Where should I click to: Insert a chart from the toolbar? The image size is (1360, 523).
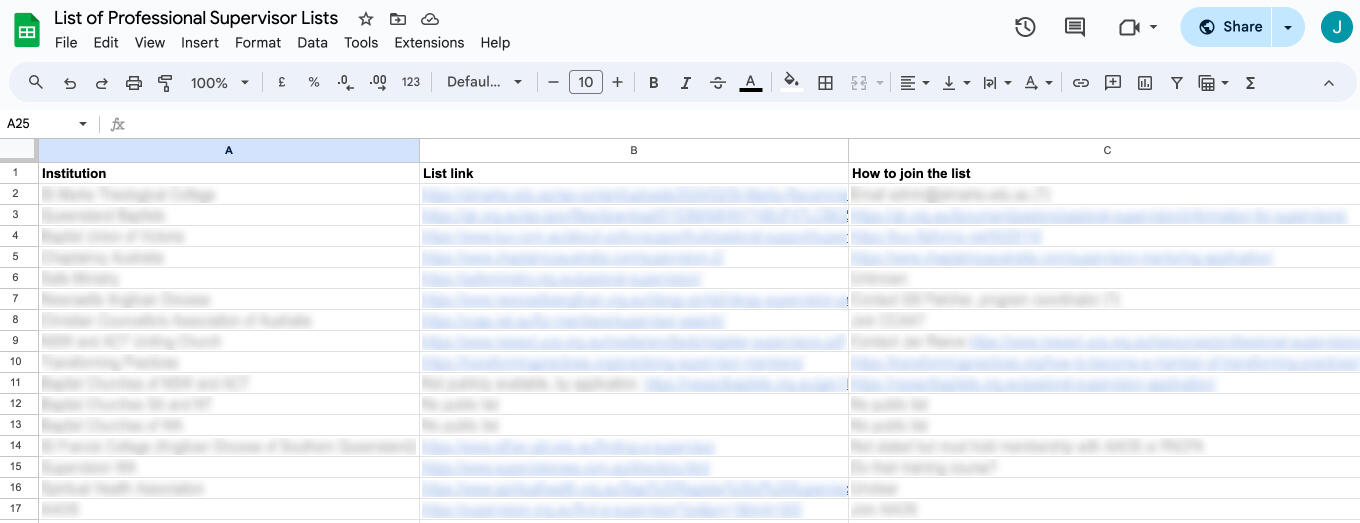click(x=1145, y=83)
